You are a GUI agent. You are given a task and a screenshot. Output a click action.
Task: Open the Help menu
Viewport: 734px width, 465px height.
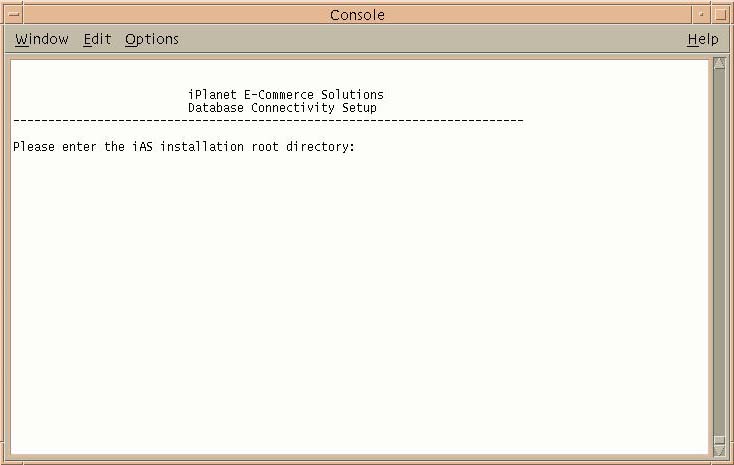point(703,39)
